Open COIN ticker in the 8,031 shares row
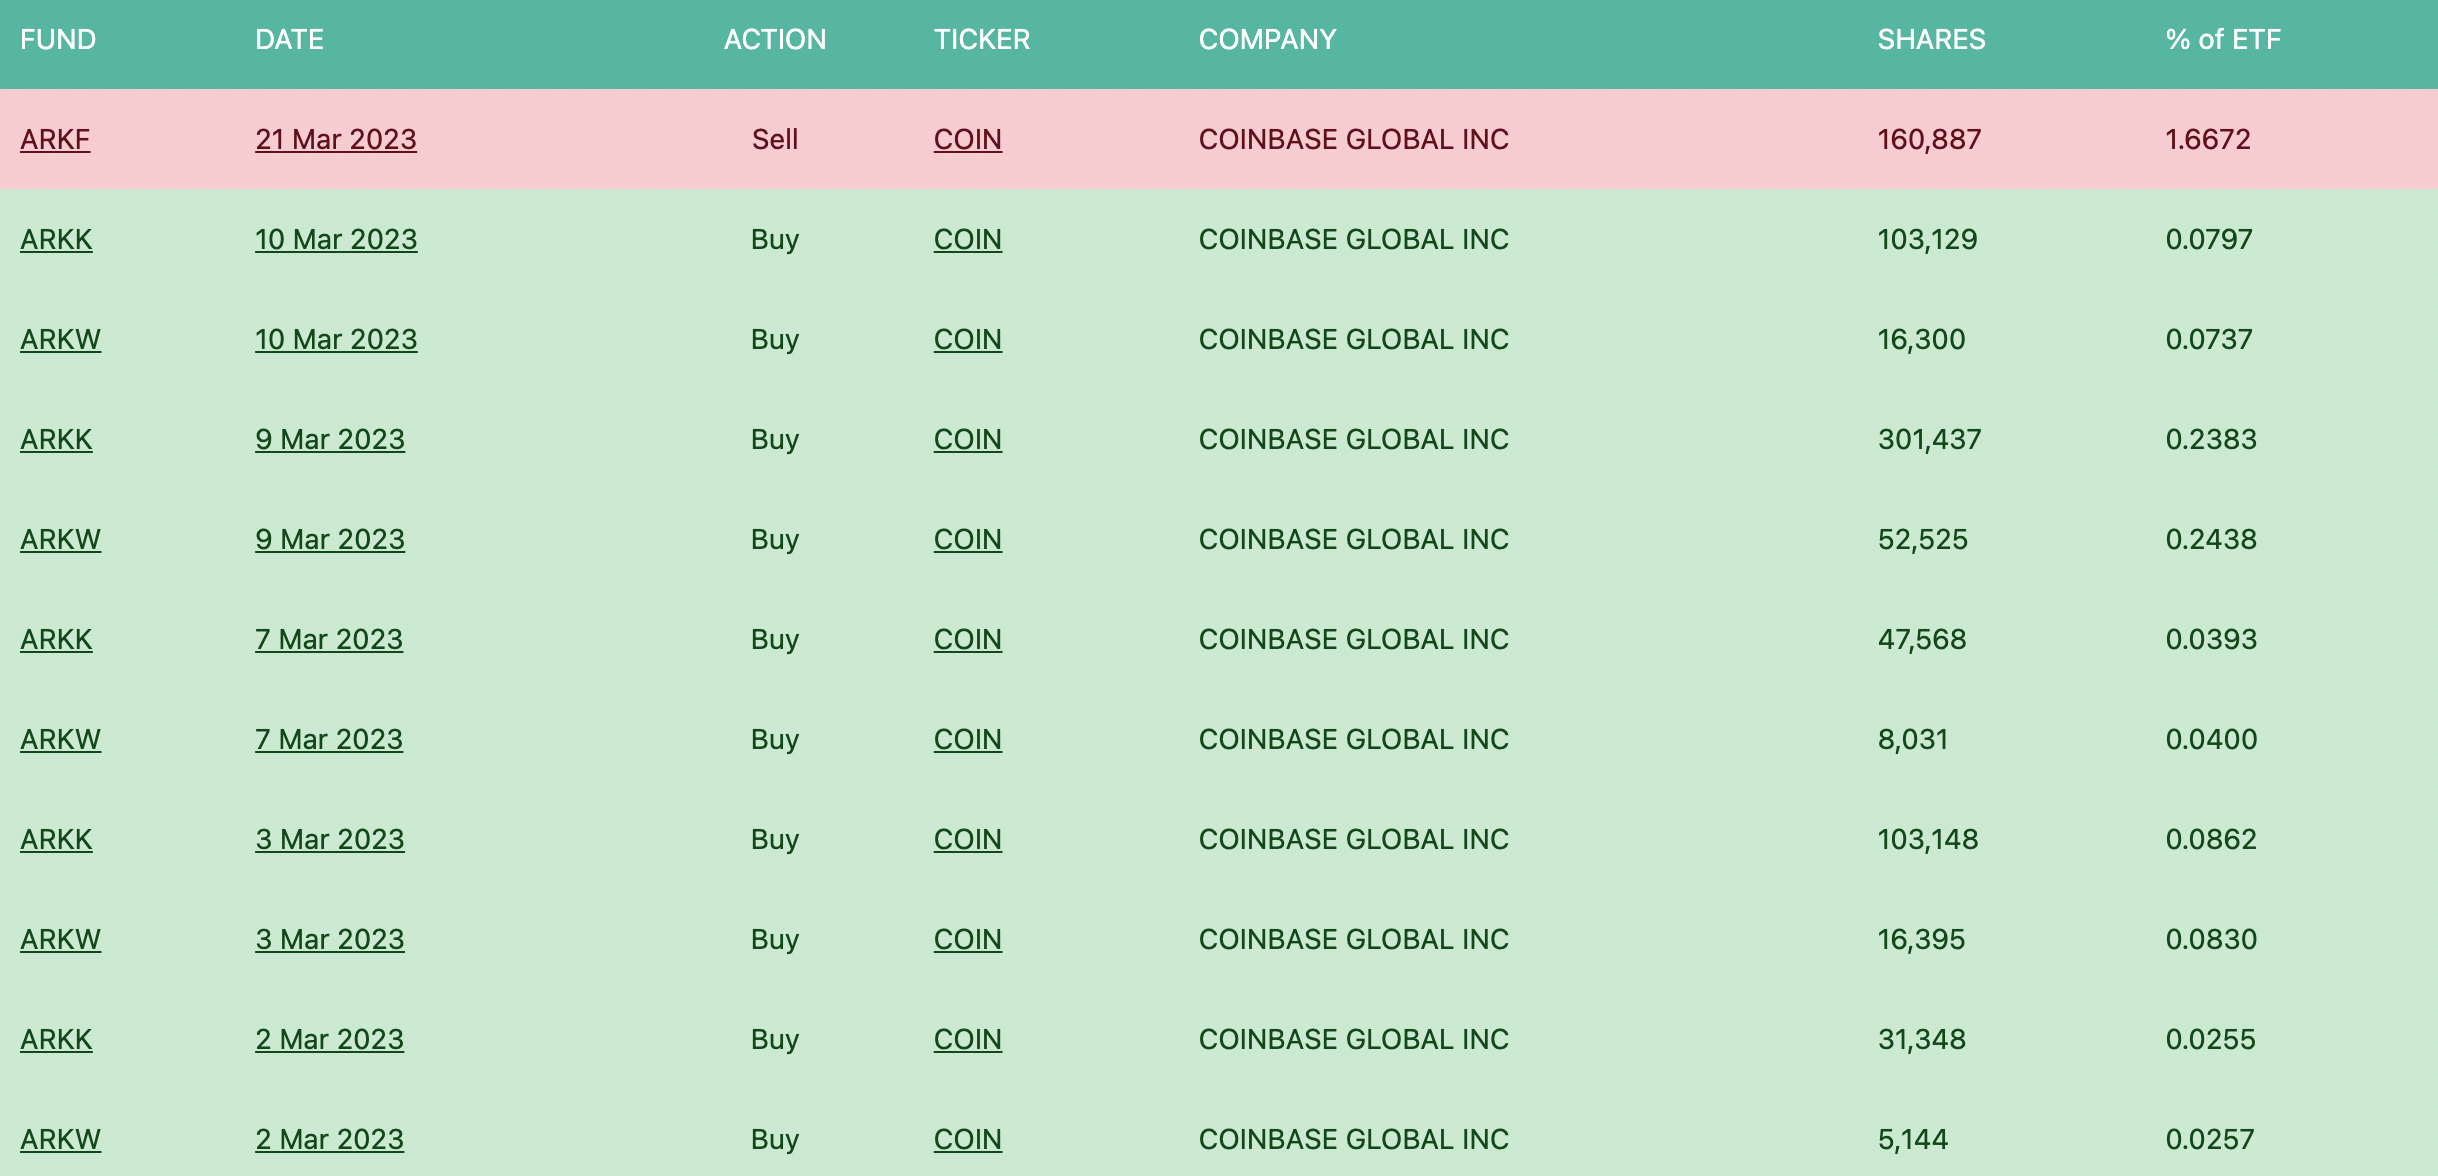 click(967, 740)
